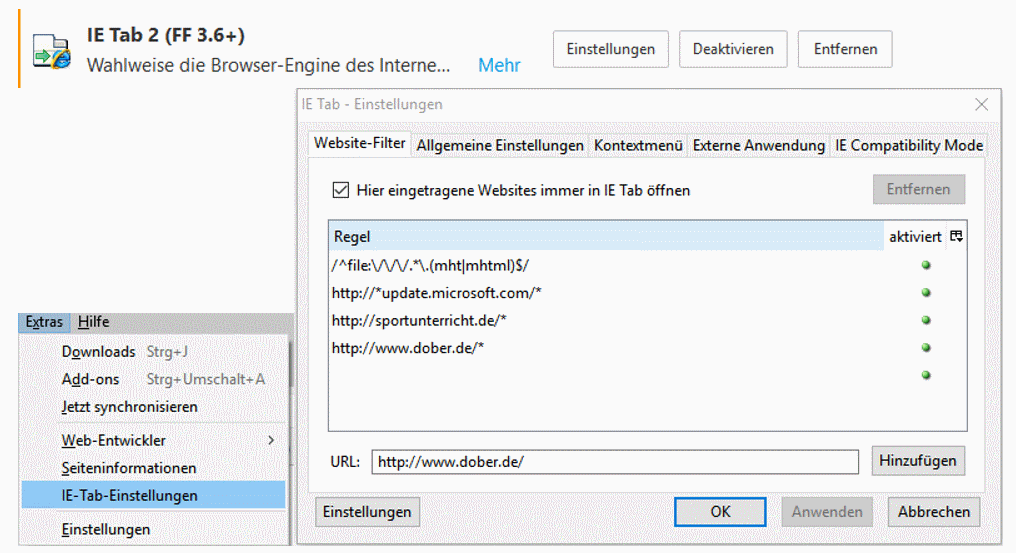Screen dimensions: 1016x553
Task: Select the IE Compatibility Mode tab
Action: (908, 145)
